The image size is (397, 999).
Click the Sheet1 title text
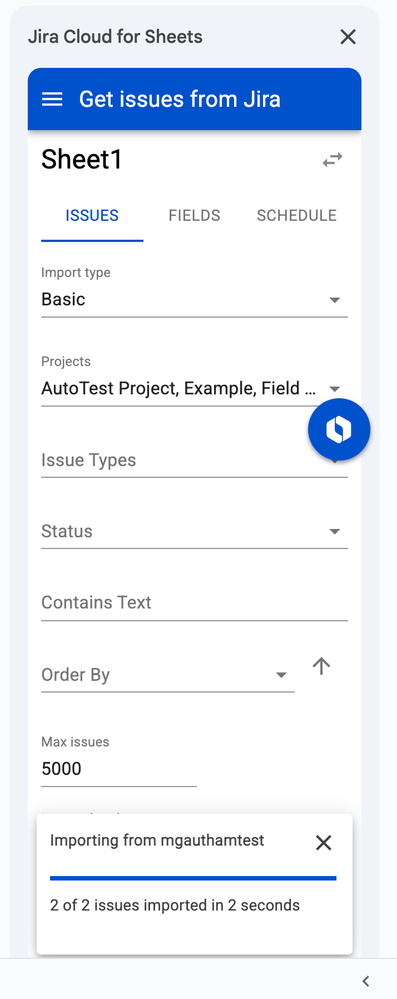(82, 159)
